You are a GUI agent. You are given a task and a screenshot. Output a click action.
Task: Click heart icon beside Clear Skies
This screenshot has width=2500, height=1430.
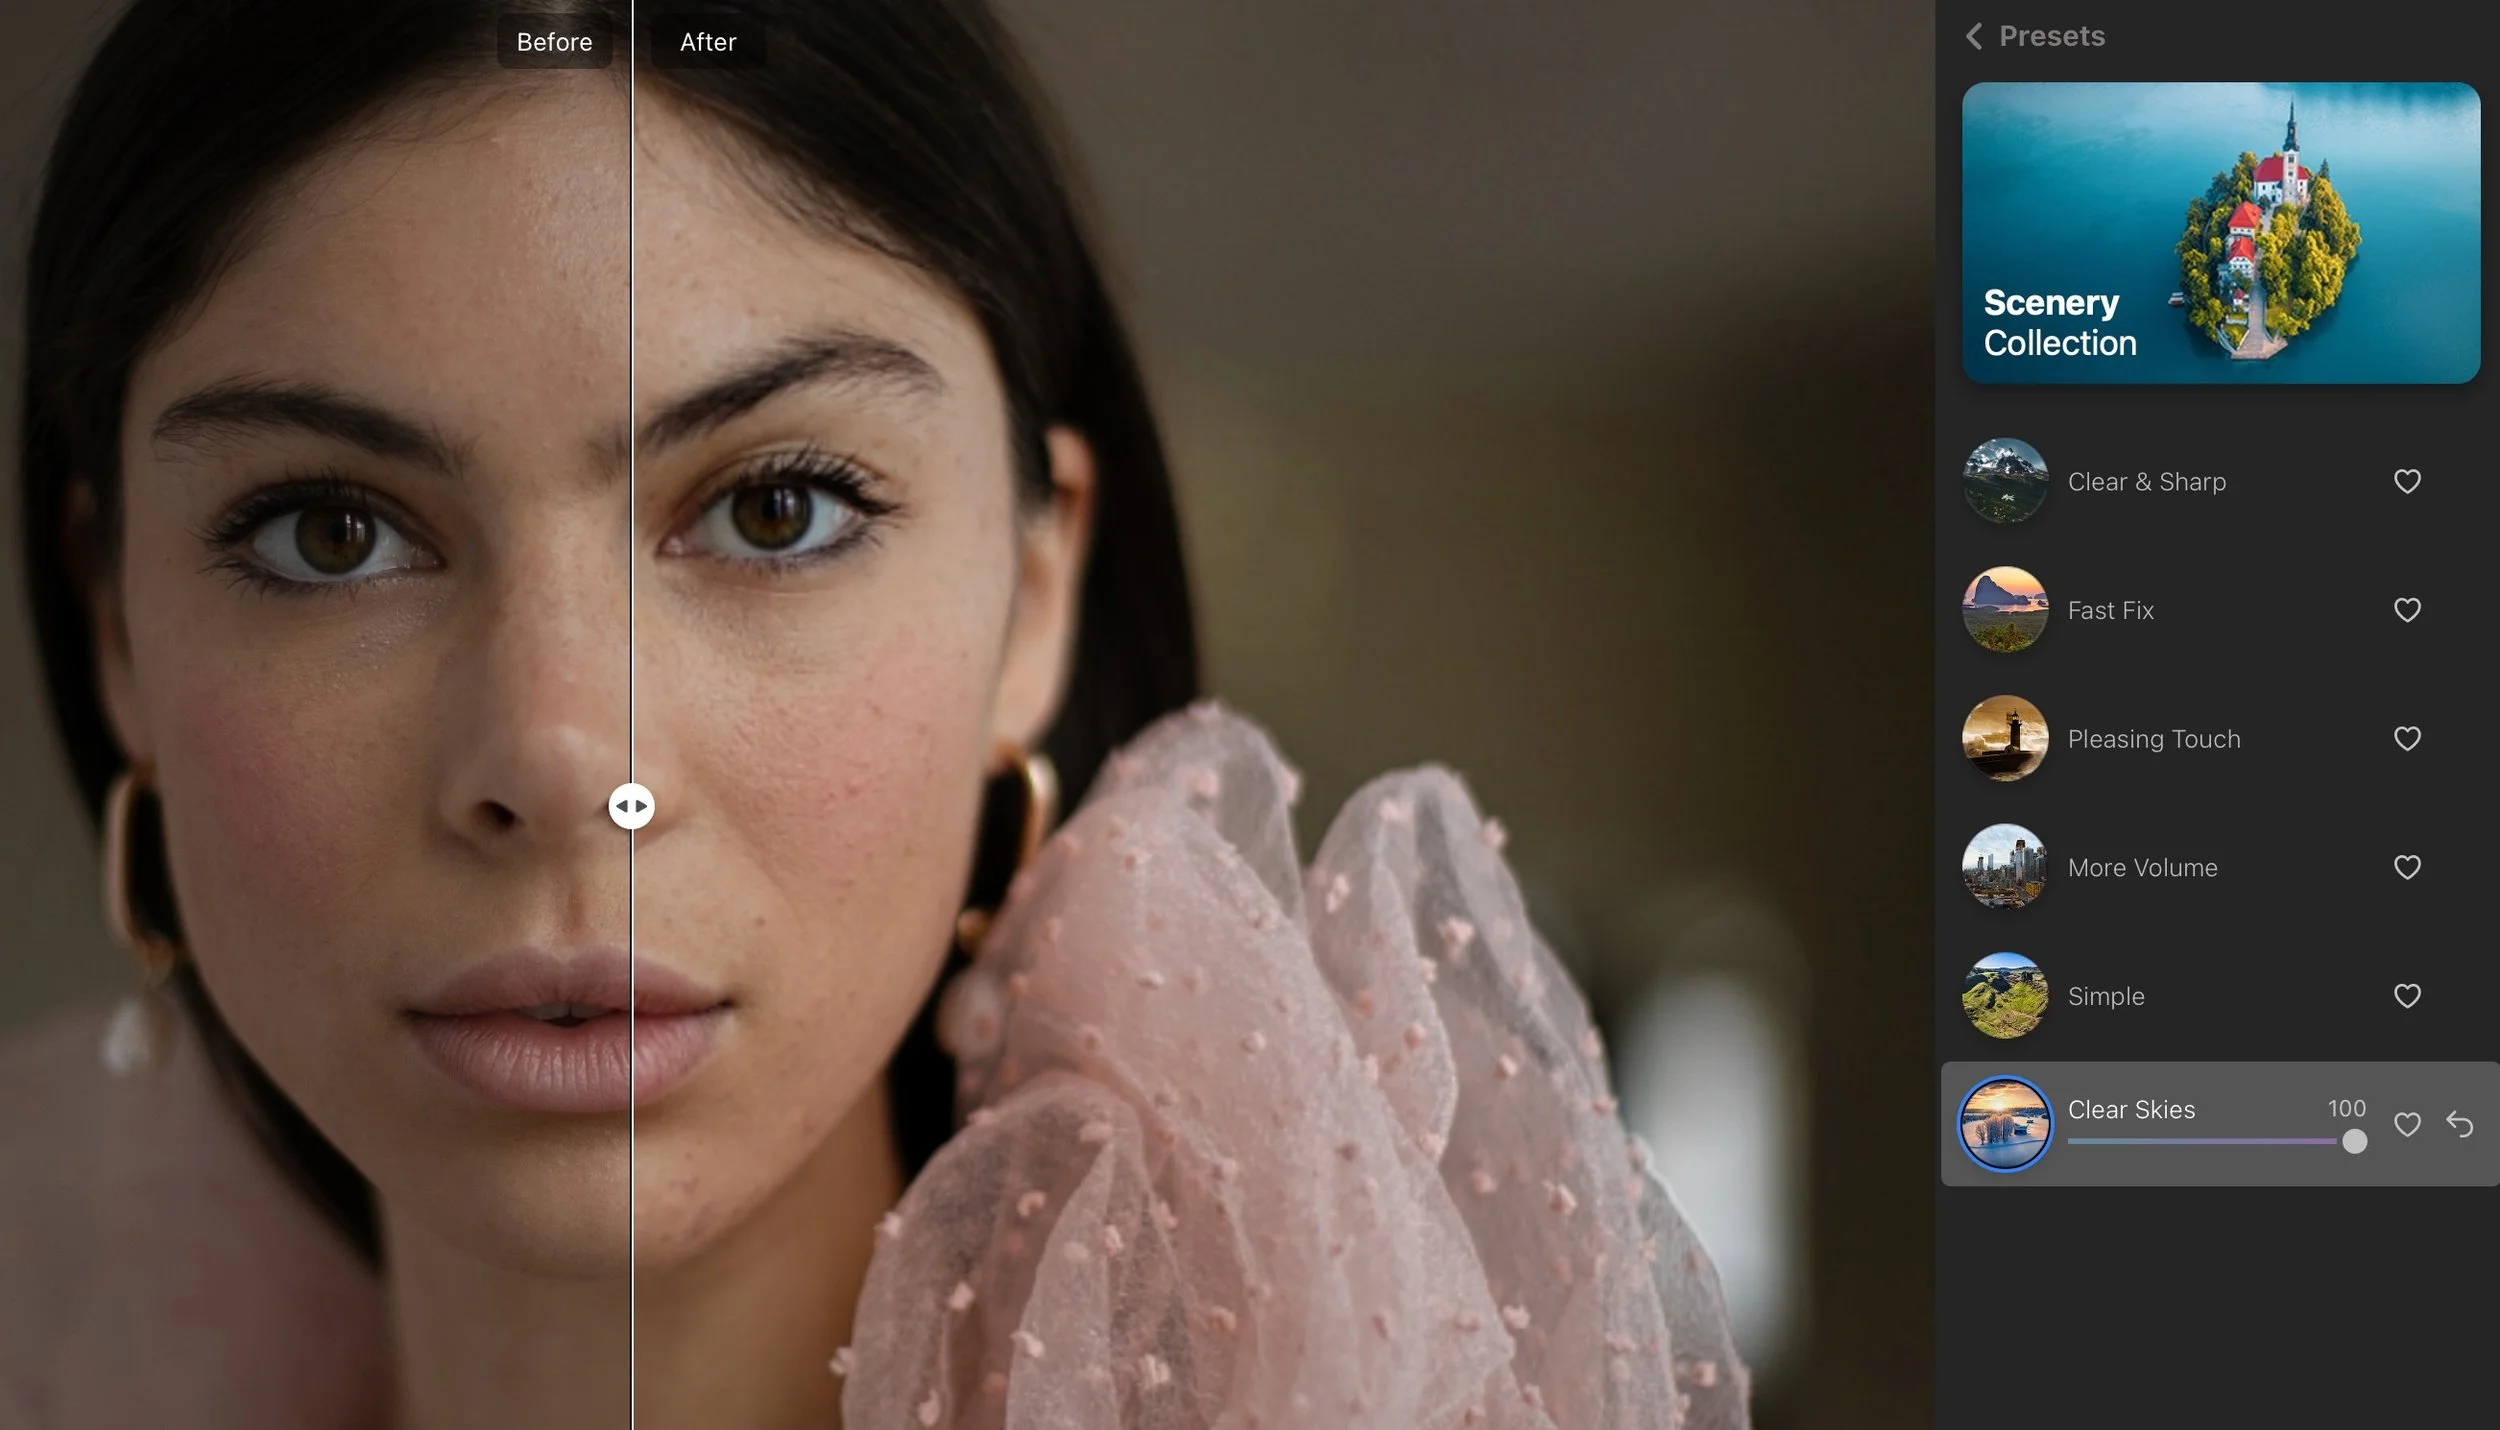2407,1124
